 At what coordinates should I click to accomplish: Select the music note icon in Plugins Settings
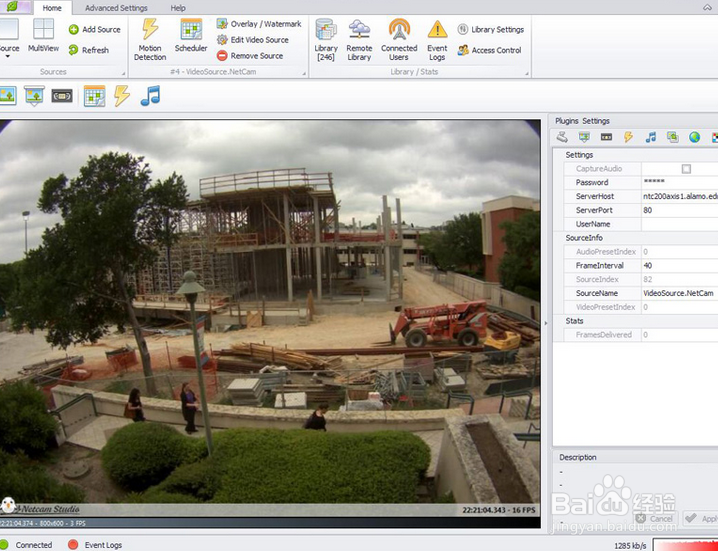[x=650, y=136]
